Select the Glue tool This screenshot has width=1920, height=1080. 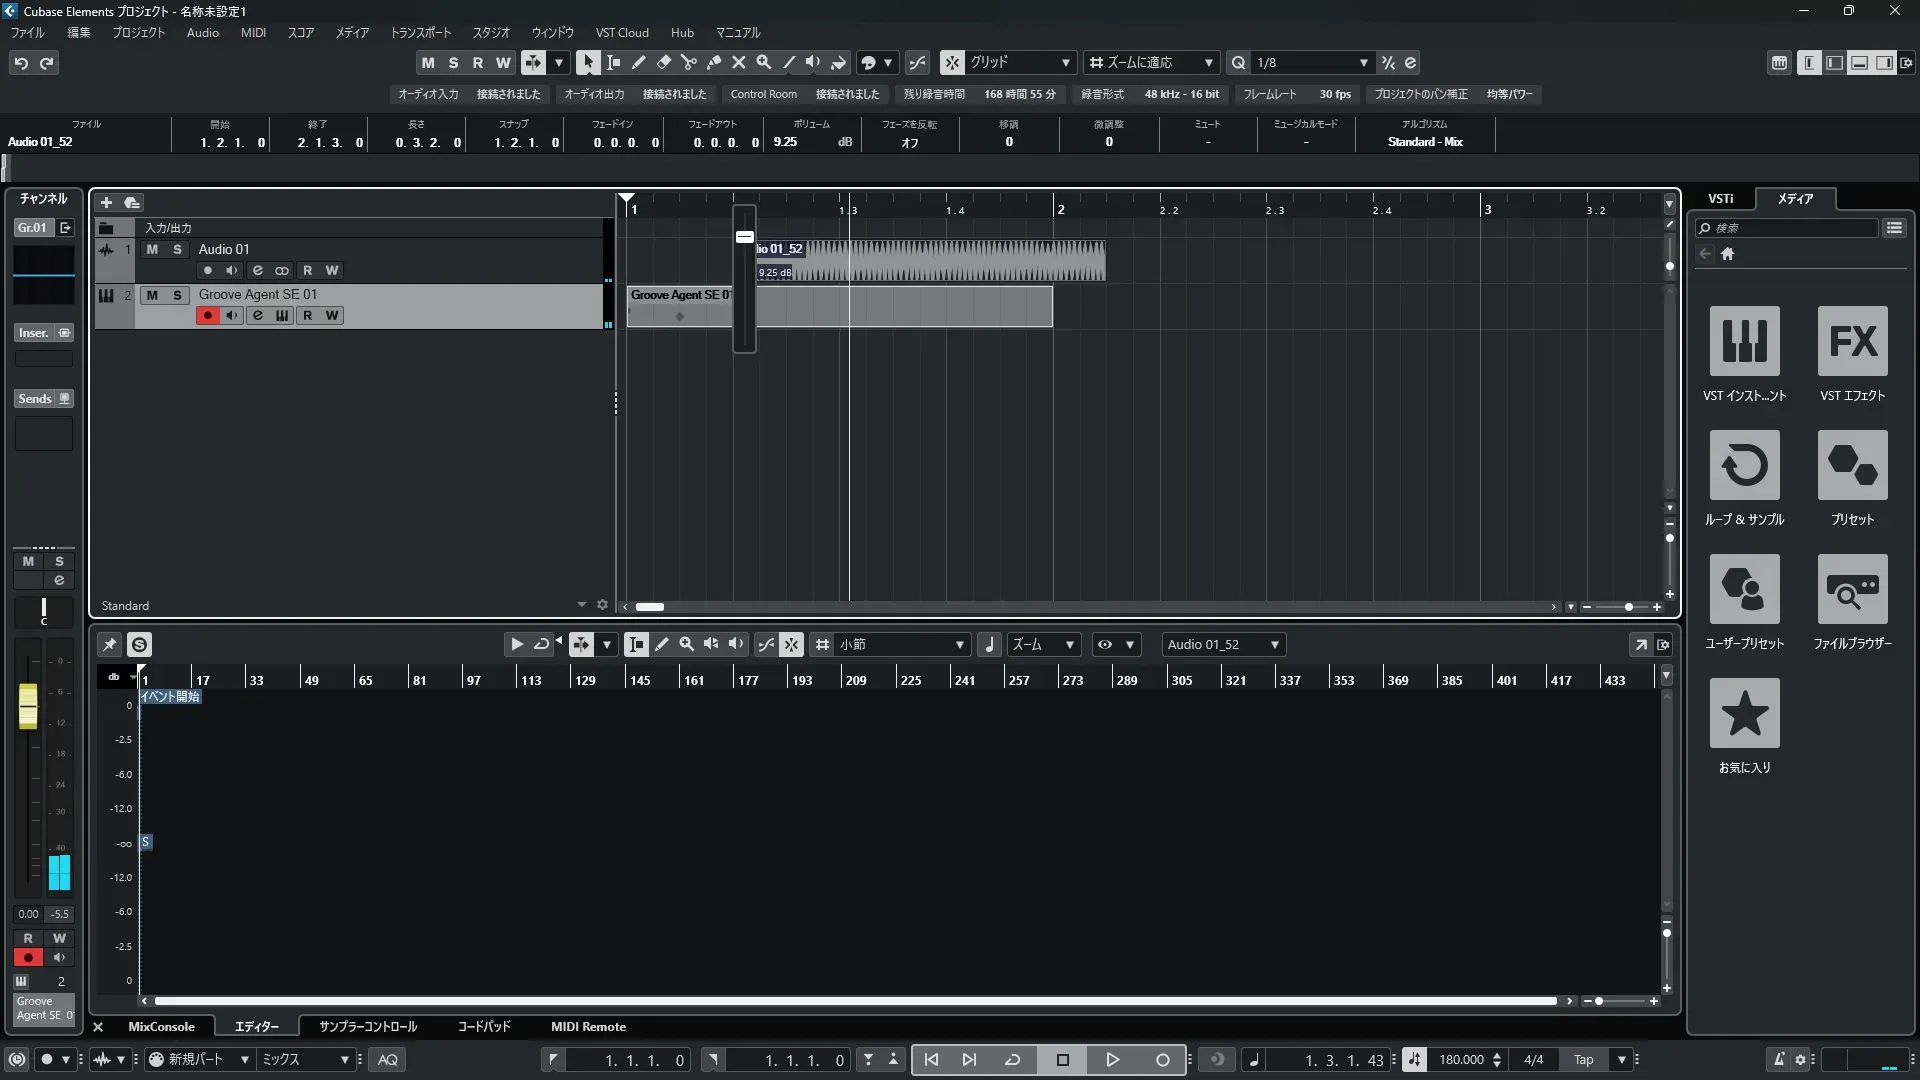point(713,62)
